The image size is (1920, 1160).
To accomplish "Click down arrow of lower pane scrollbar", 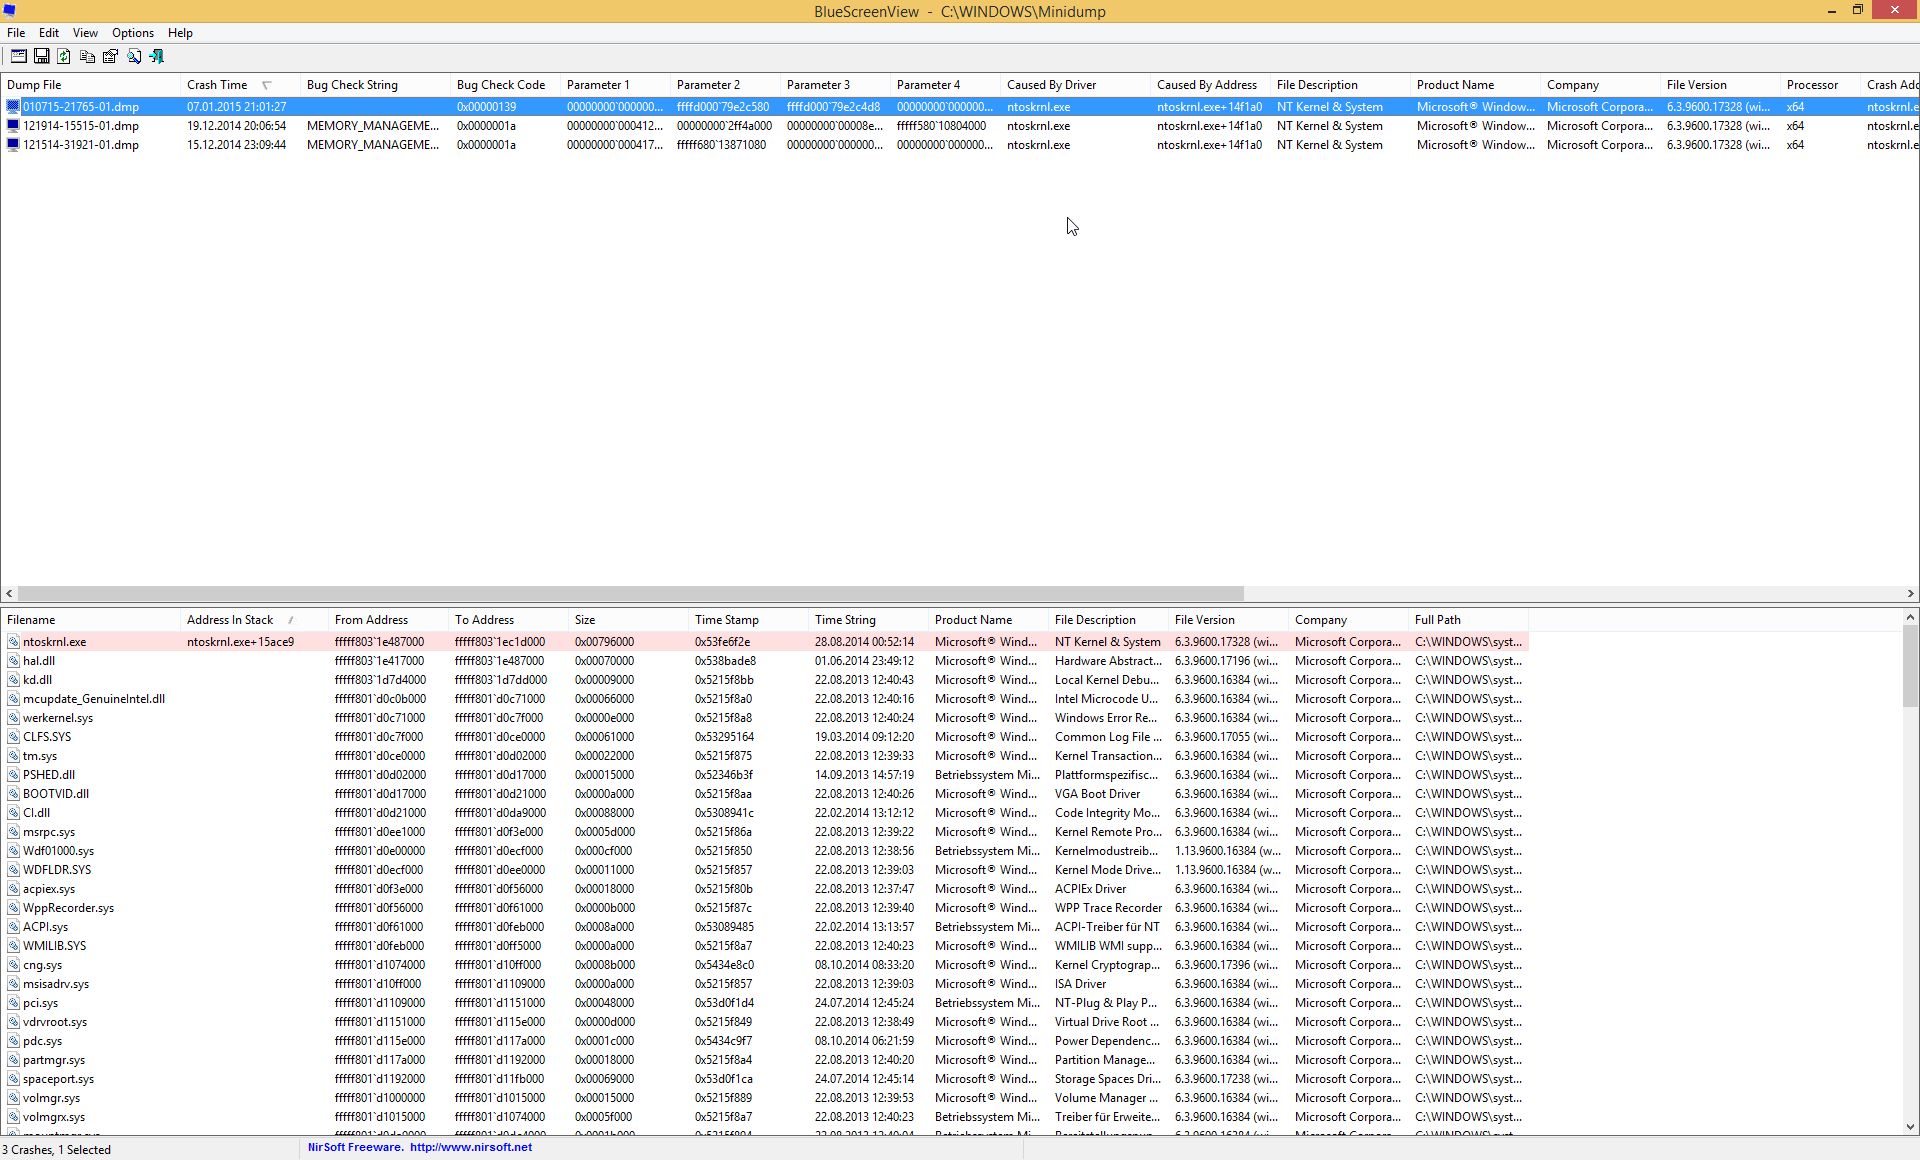I will [x=1910, y=1127].
